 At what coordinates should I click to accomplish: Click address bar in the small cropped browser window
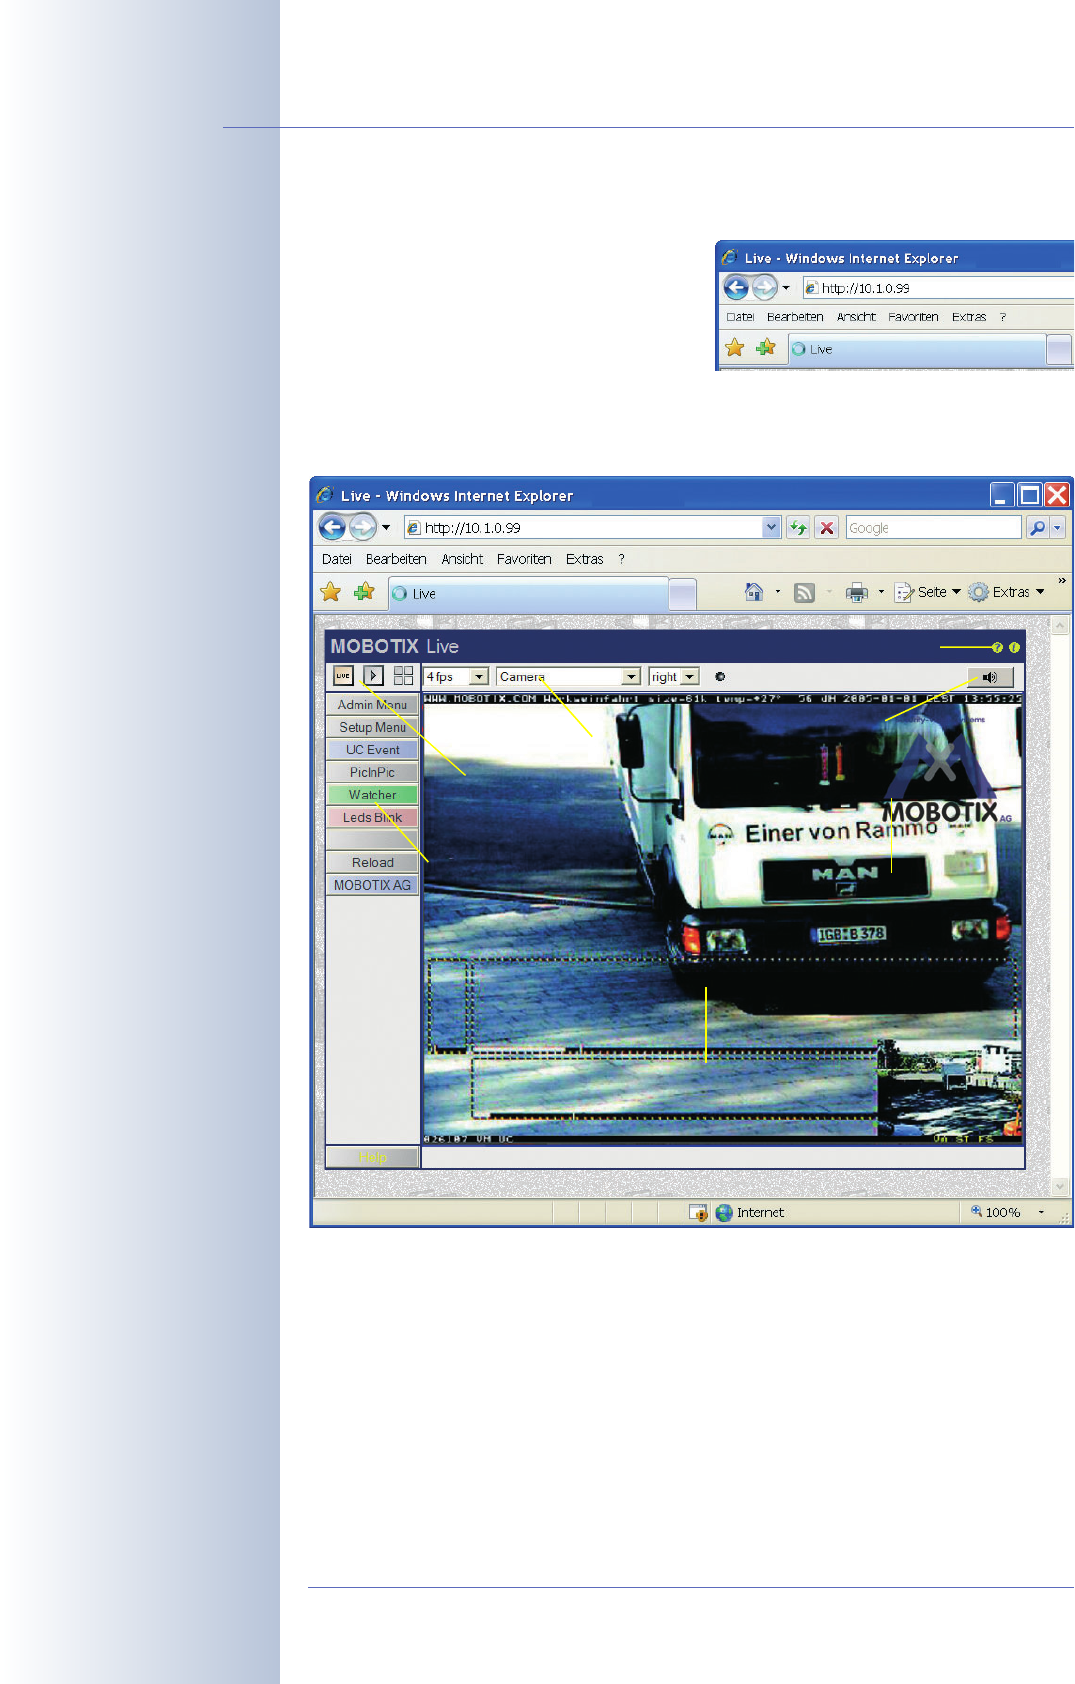coord(938,288)
